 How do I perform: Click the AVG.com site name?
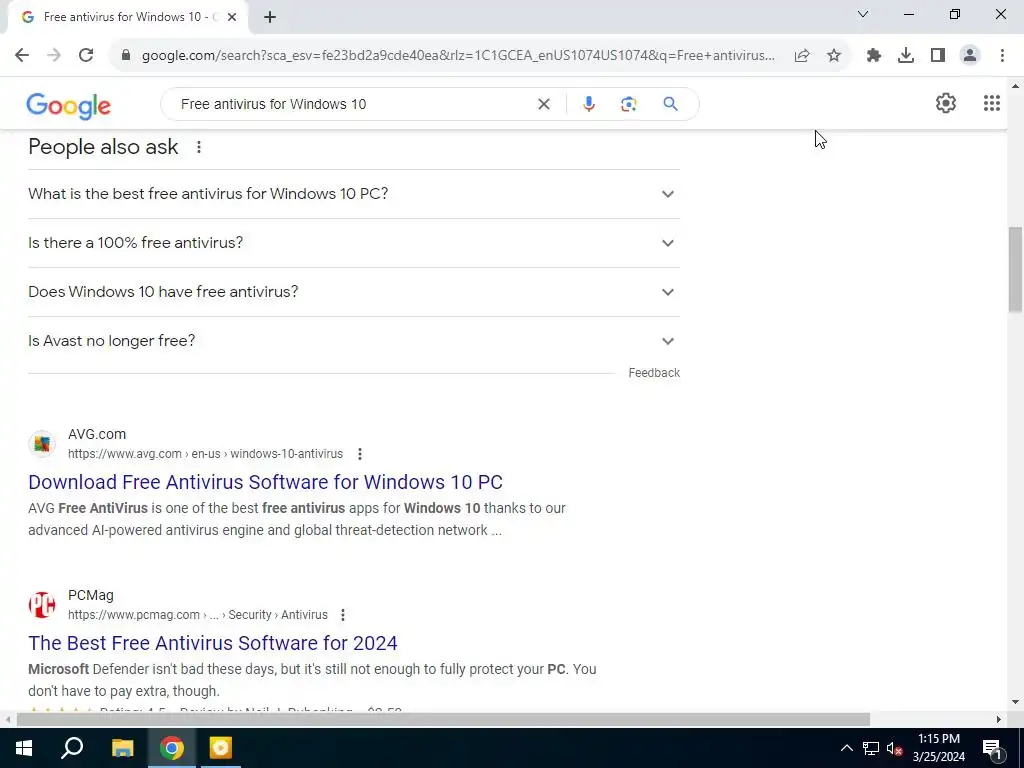[x=97, y=434]
